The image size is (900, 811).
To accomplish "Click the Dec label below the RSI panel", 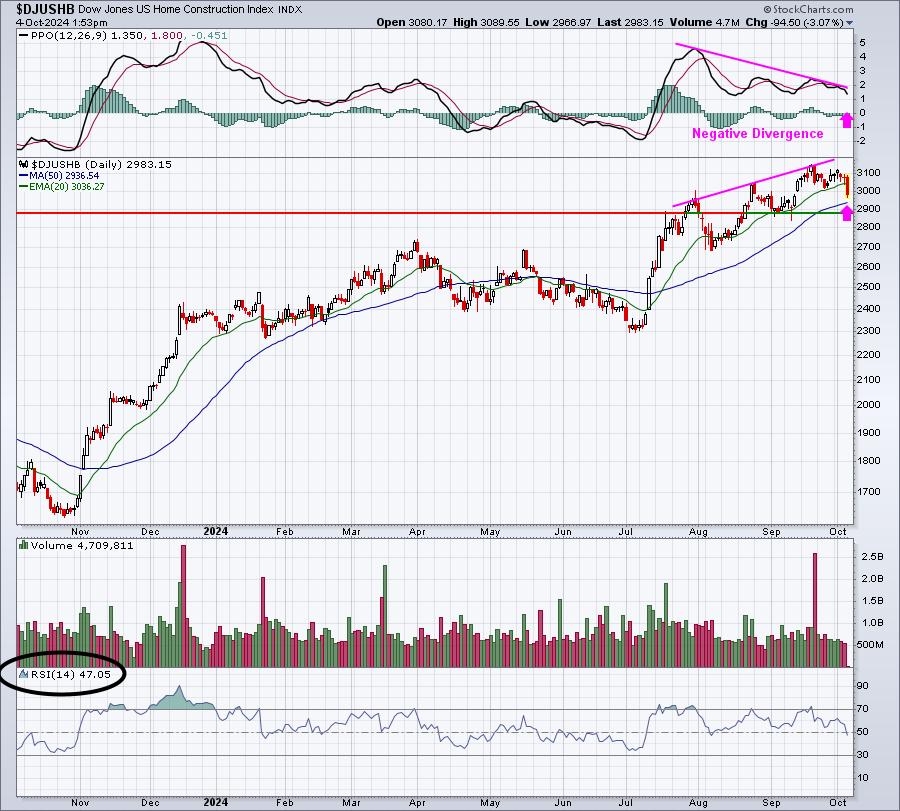I will click(150, 802).
